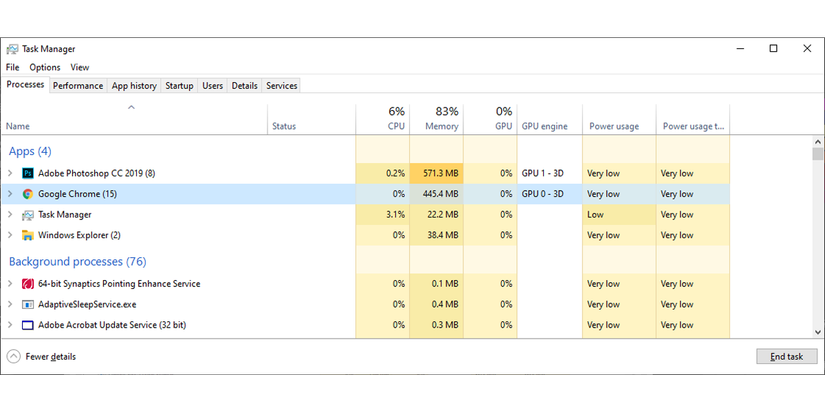Image resolution: width=825 pixels, height=413 pixels.
Task: Click the Low power usage cell
Action: 619,215
